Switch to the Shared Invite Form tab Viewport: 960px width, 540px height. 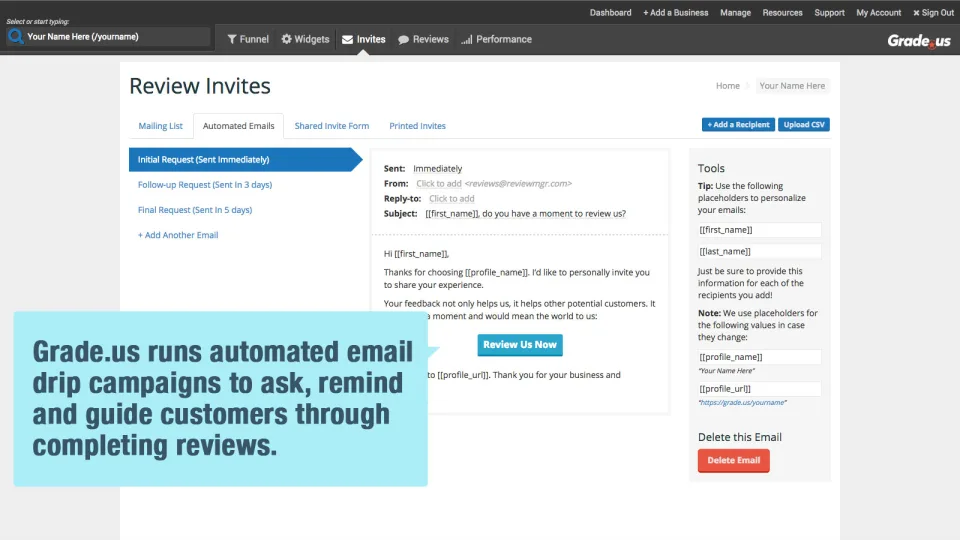click(332, 126)
